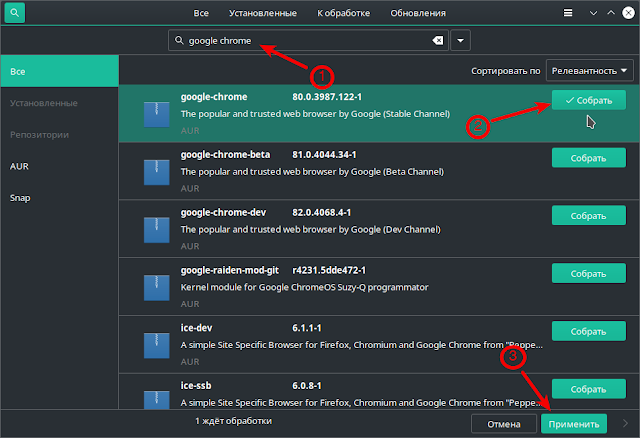
Task: Maximize window with the up chevron
Action: (611, 13)
